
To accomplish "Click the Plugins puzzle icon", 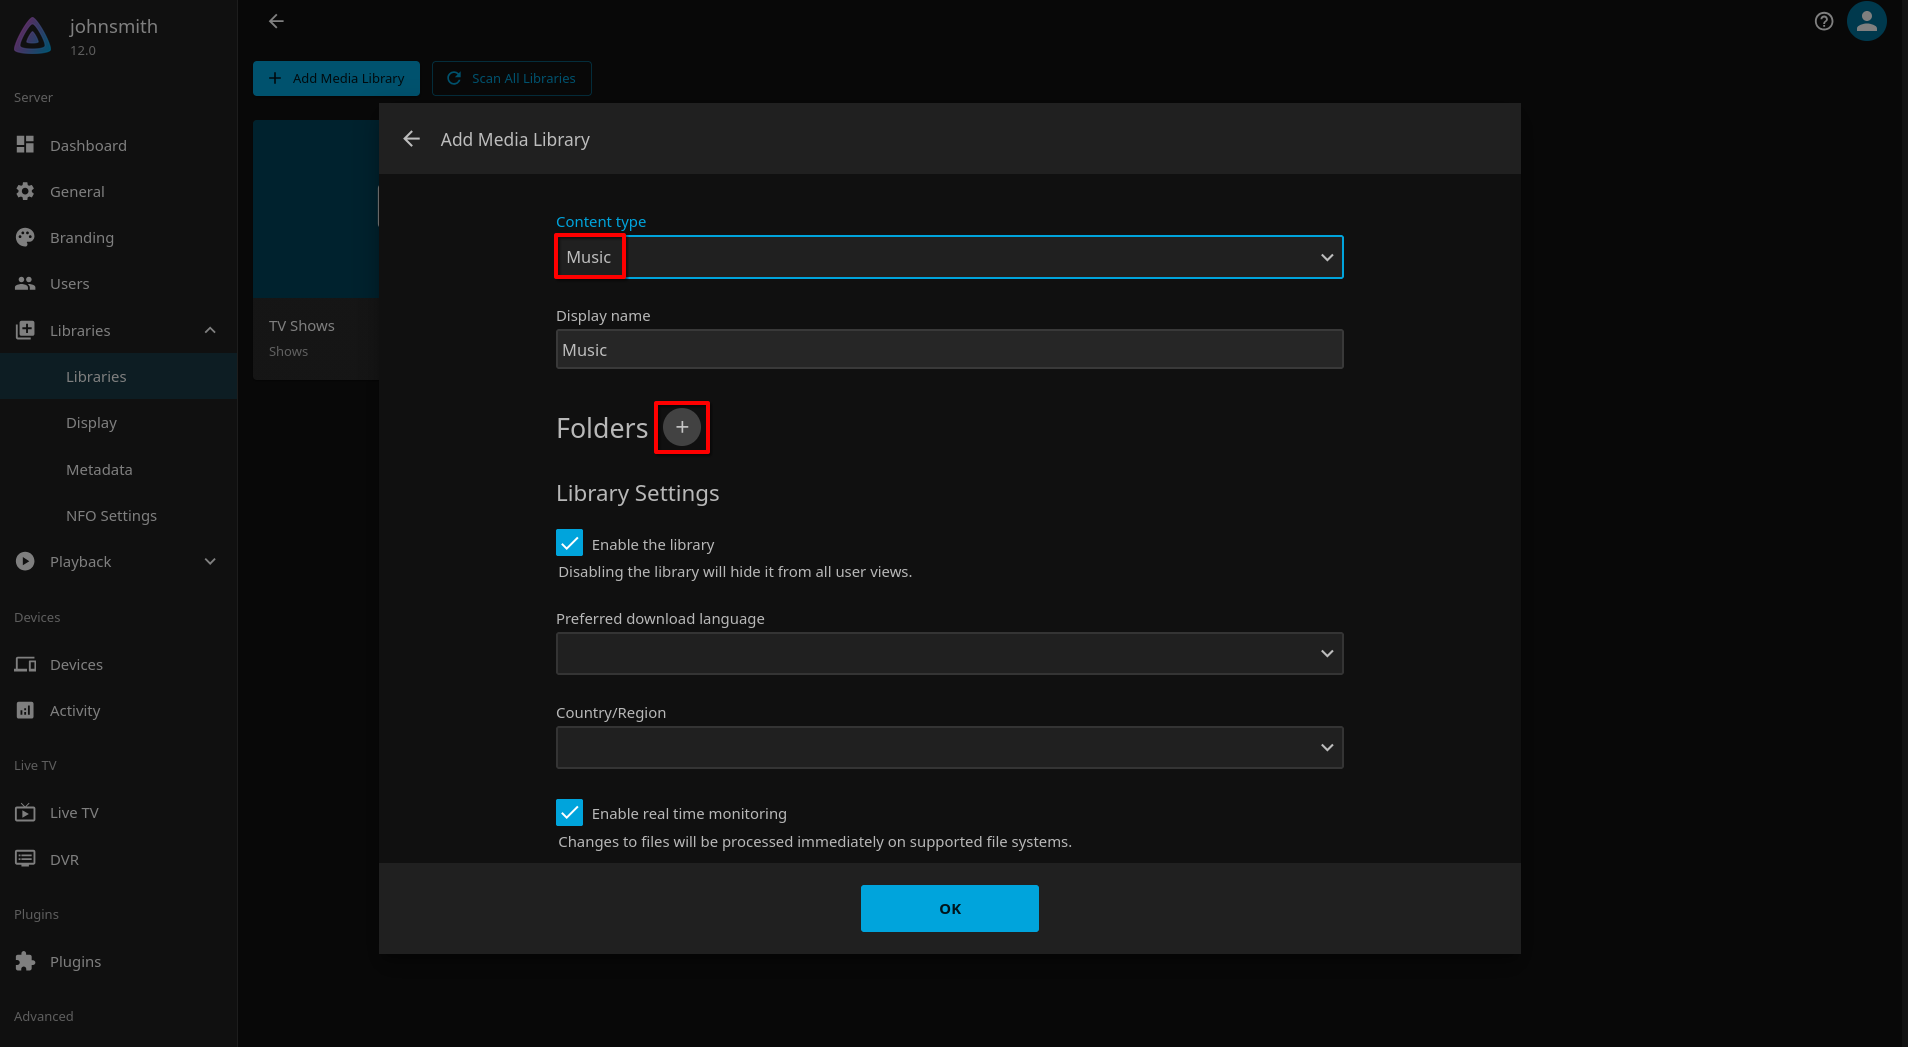I will coord(26,961).
